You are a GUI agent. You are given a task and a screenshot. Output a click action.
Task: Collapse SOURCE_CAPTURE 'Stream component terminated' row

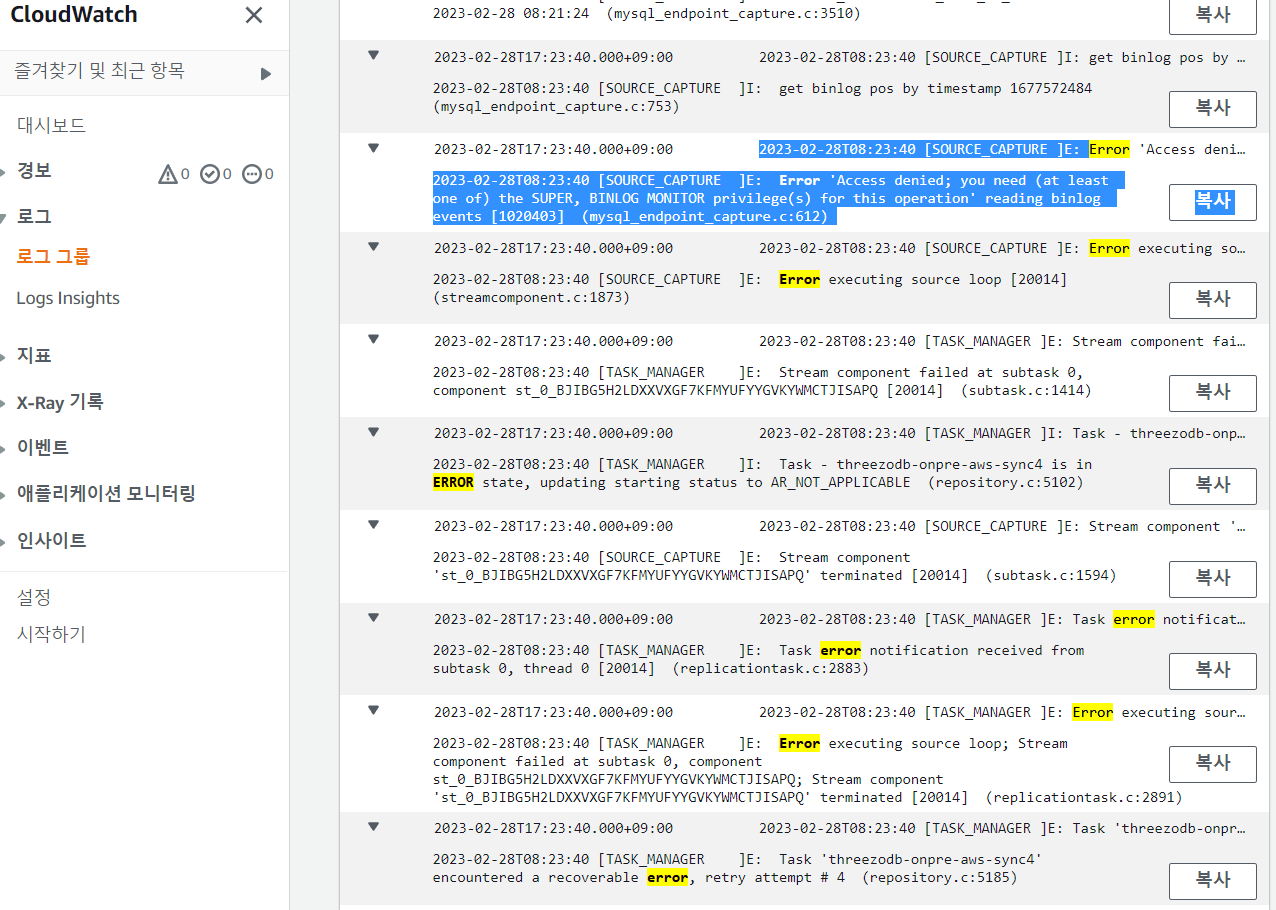point(374,524)
